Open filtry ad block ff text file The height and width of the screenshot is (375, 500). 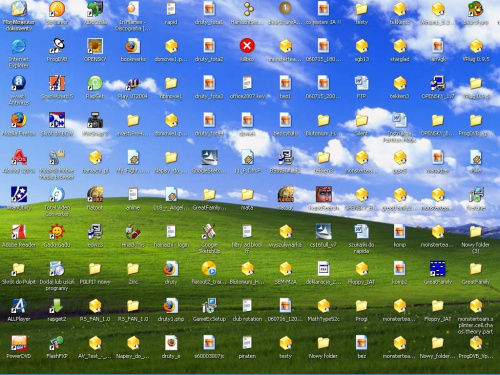pos(247,231)
